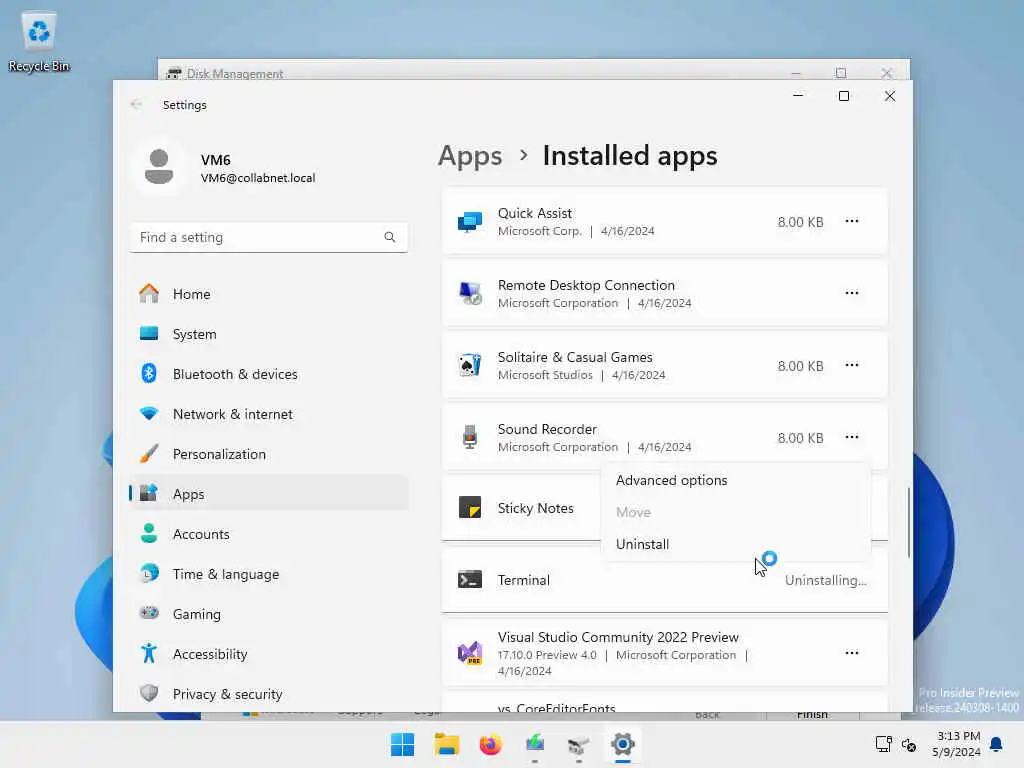The image size is (1024, 768).
Task: Click the Settings gear taskbar icon
Action: (x=623, y=744)
